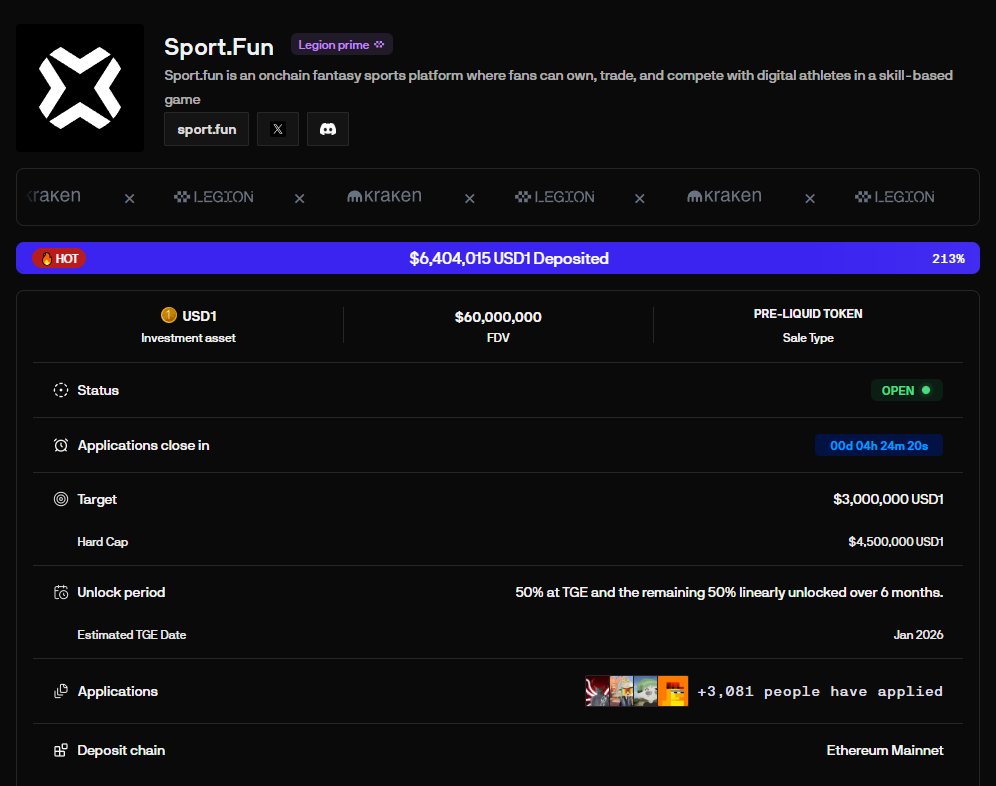Click the USD1 coin icon
The image size is (996, 786).
tap(168, 316)
